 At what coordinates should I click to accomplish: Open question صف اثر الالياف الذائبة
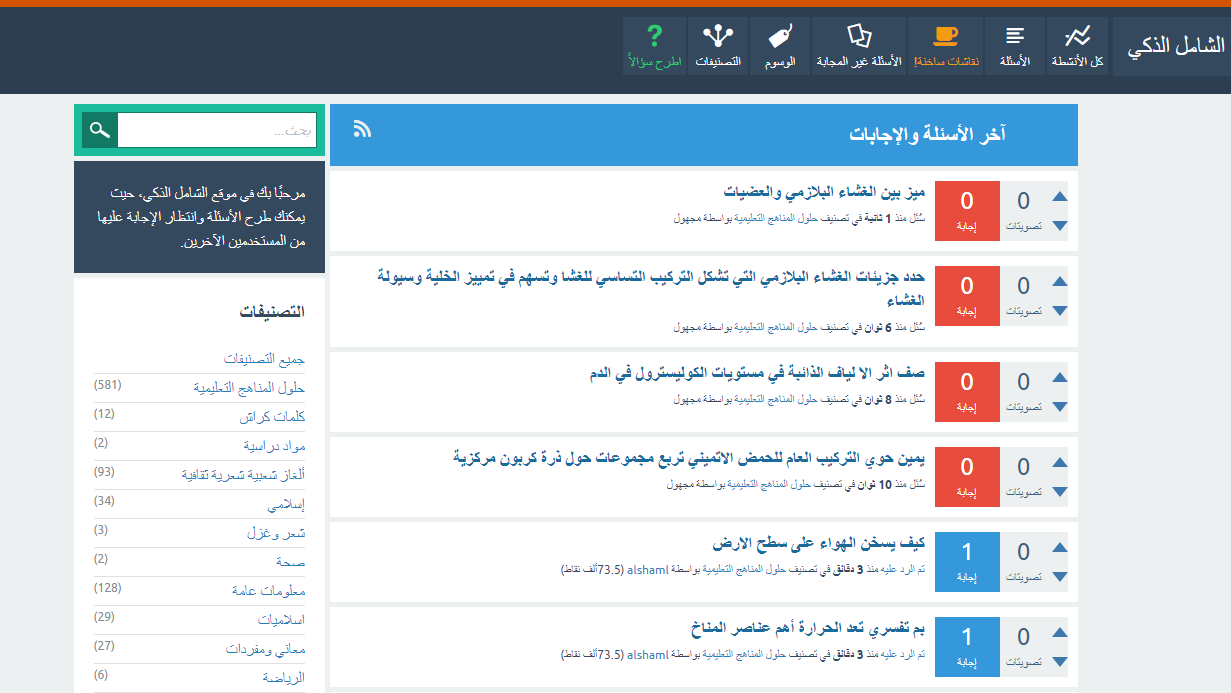pyautogui.click(x=757, y=373)
